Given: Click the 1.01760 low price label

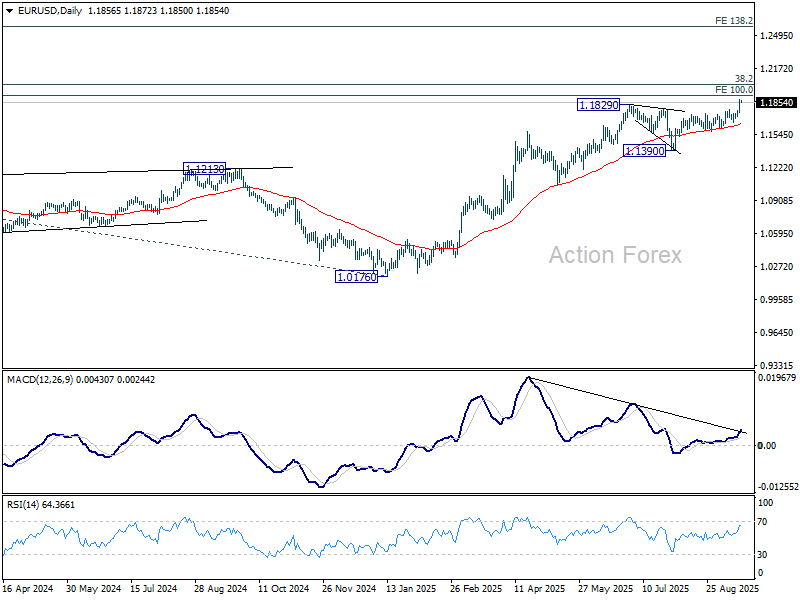Looking at the screenshot, I should [357, 277].
